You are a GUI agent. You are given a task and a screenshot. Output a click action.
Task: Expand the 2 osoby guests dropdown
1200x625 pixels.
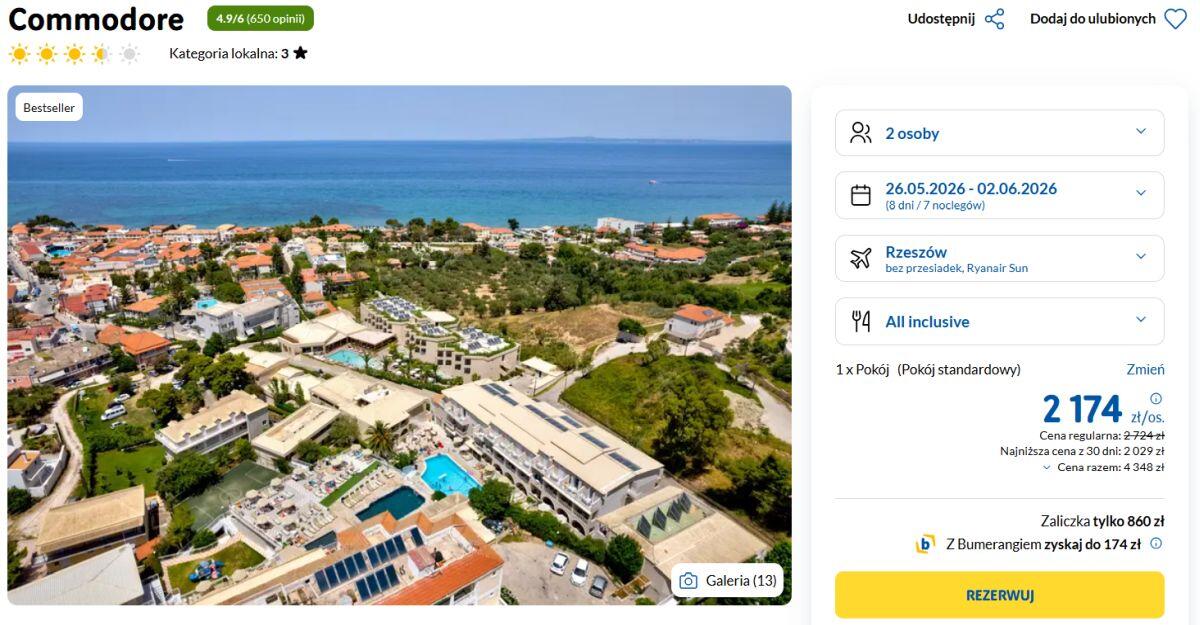(1141, 132)
